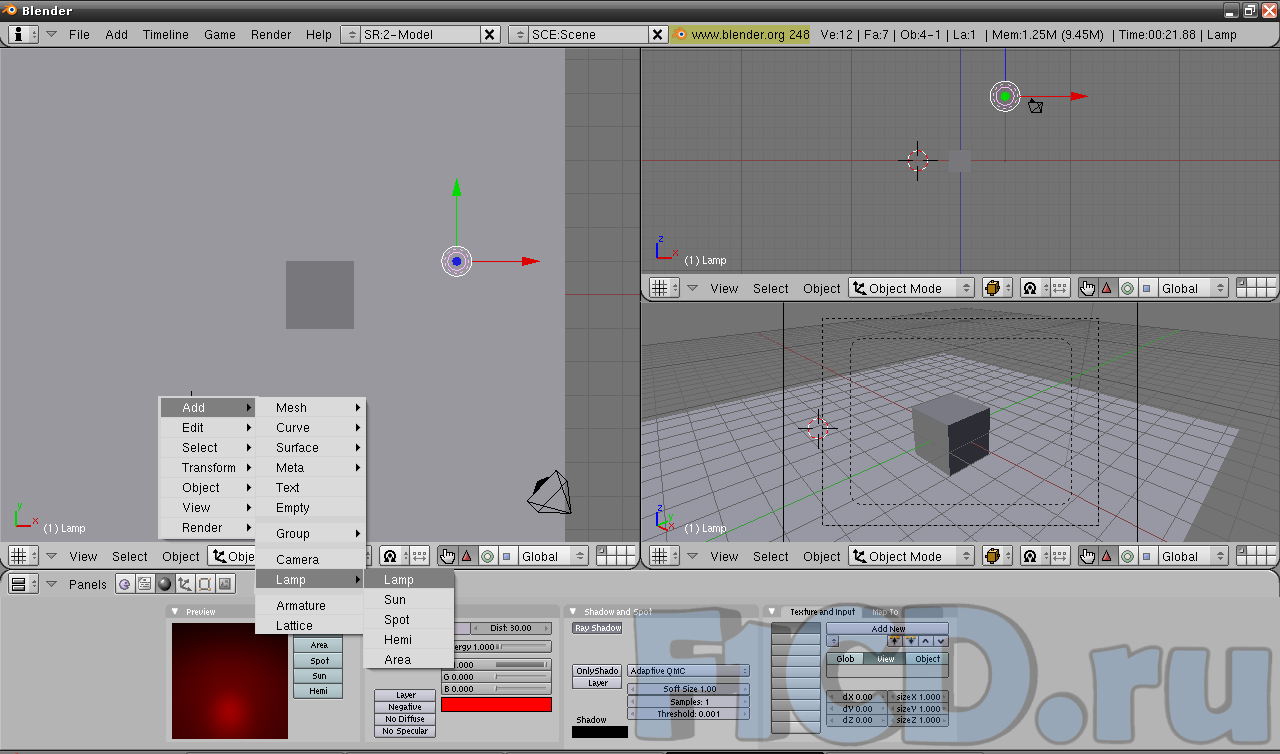Select translate manipulator triangle in top-right viewport
This screenshot has height=754, width=1280.
click(1107, 288)
